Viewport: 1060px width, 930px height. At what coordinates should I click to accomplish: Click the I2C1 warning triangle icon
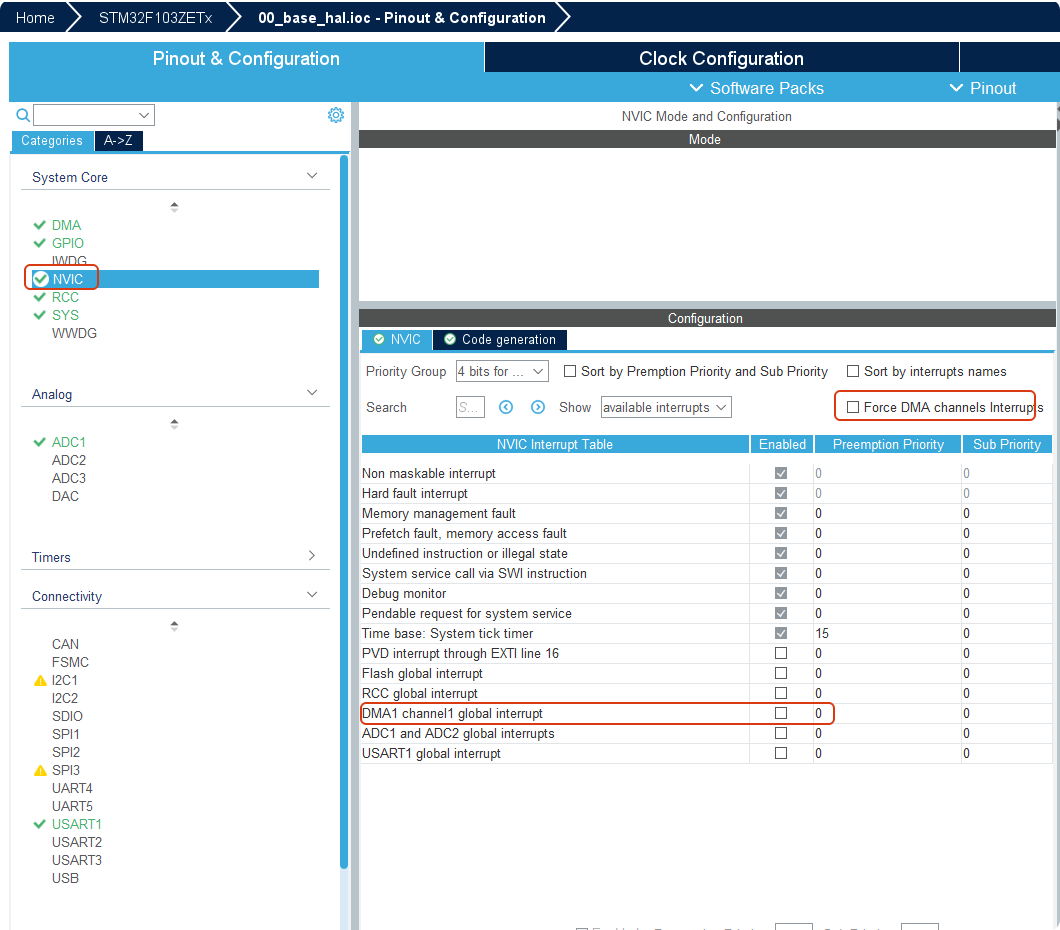40,681
